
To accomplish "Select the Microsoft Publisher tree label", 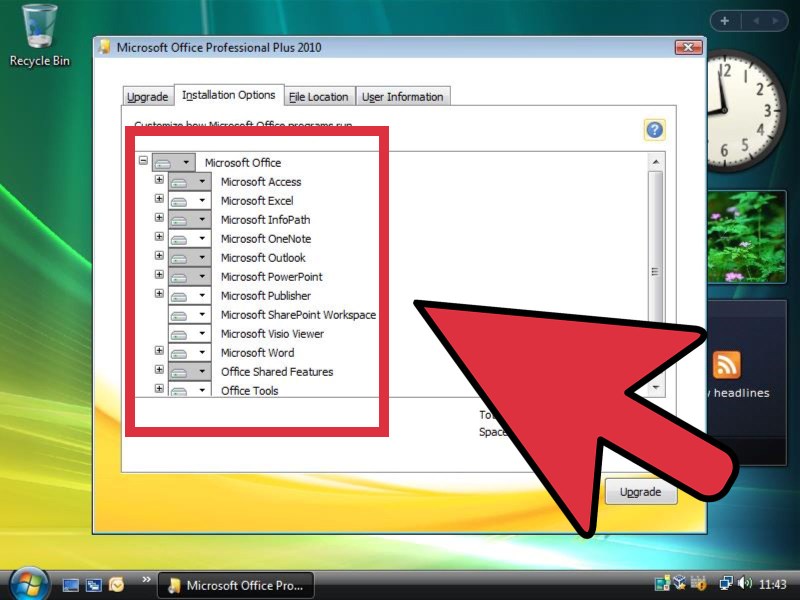I will tap(266, 296).
